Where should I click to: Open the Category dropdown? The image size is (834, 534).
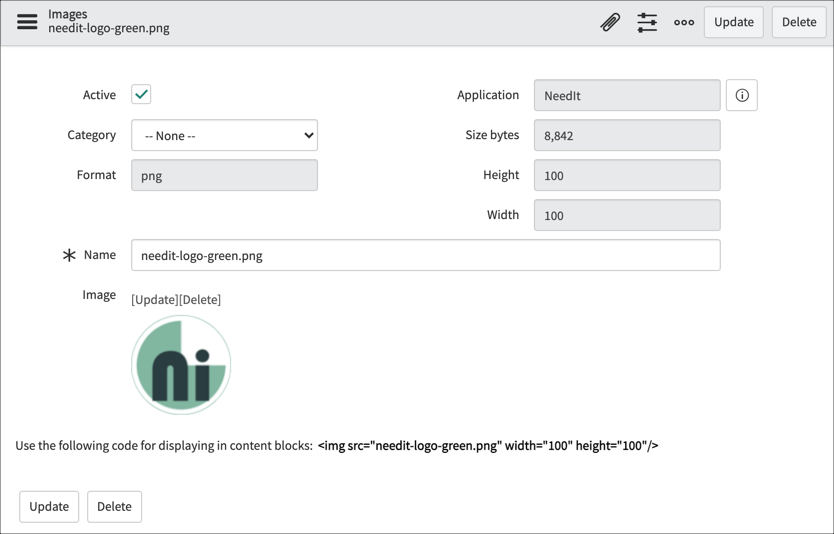(224, 135)
